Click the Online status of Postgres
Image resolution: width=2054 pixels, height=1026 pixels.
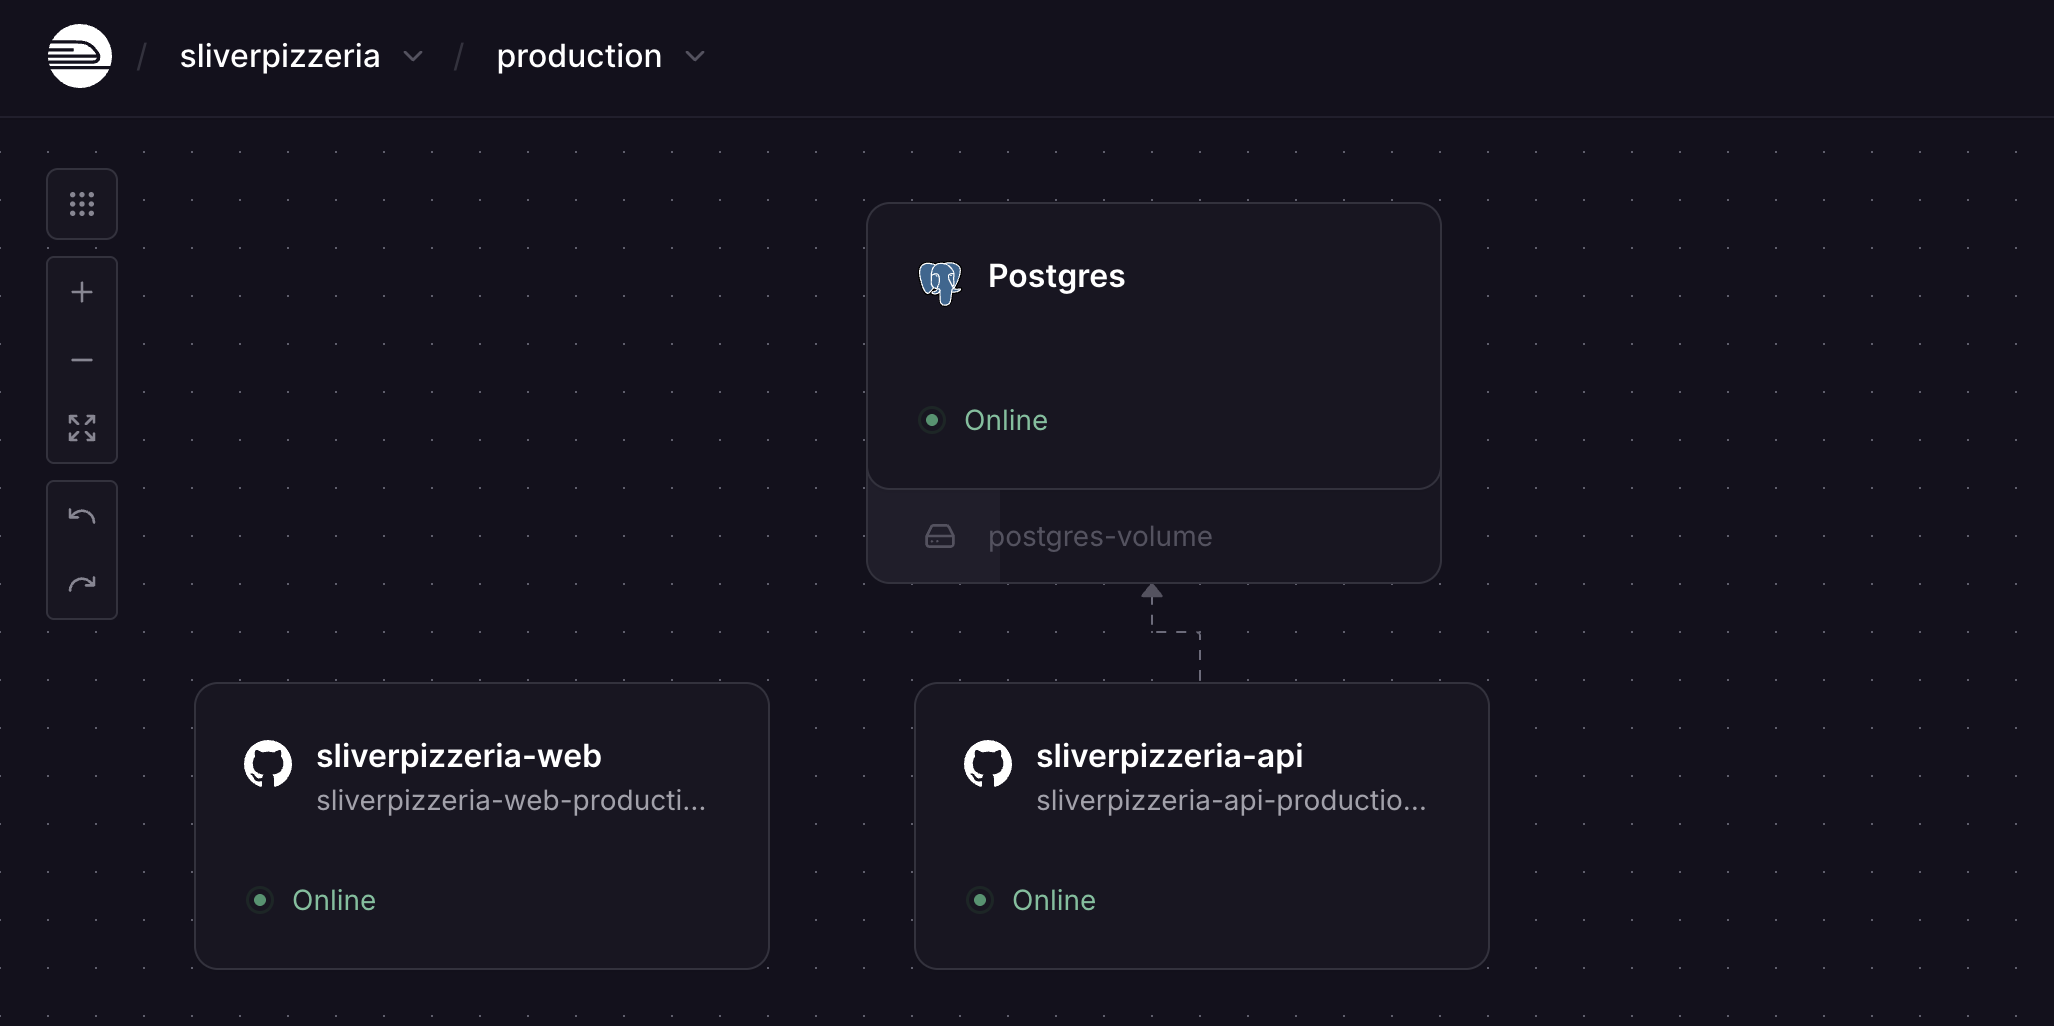[1005, 420]
